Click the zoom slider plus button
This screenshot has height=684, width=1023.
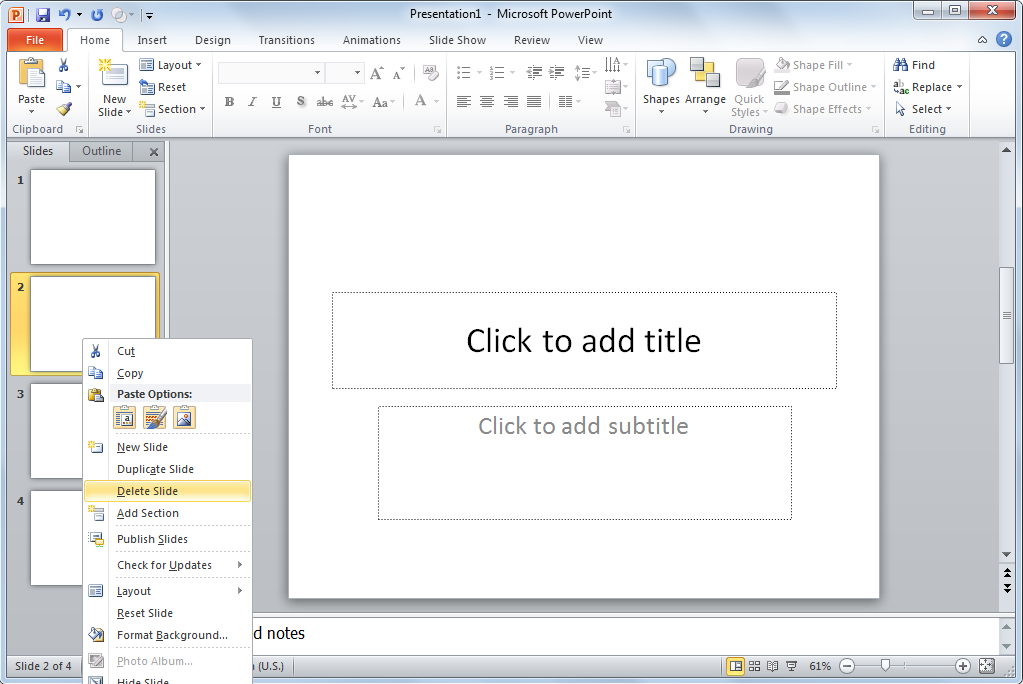click(x=962, y=665)
